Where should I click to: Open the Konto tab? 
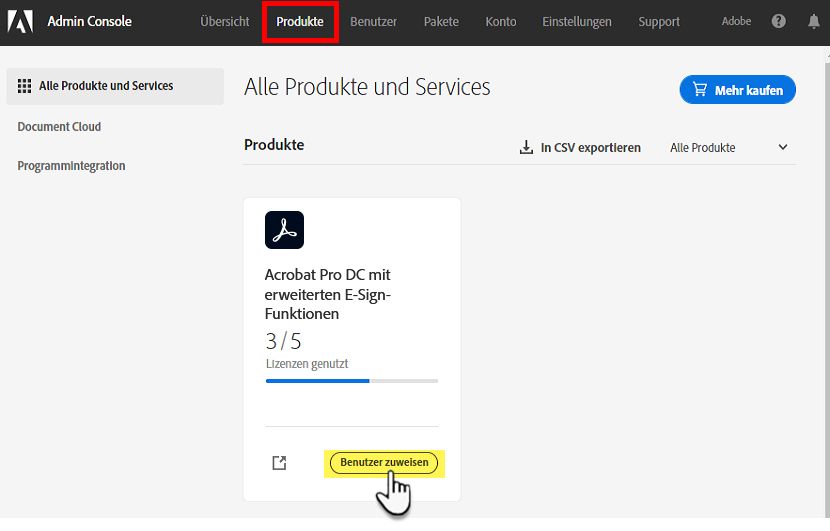(x=501, y=22)
